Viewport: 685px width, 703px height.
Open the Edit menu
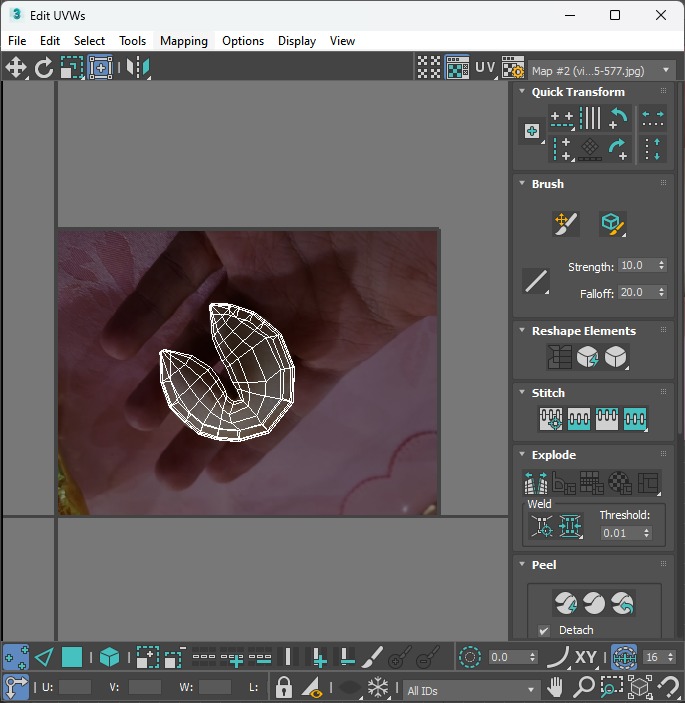click(x=50, y=41)
